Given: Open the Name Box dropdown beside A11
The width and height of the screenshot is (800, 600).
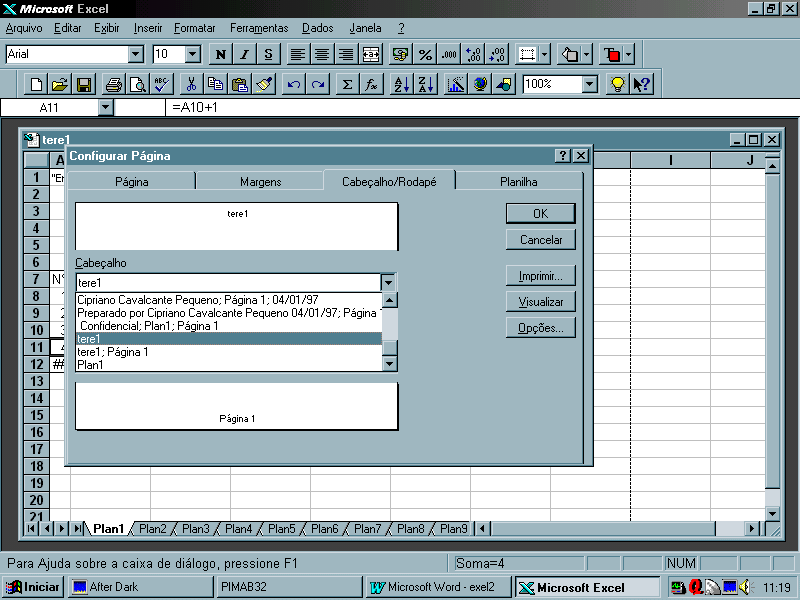Looking at the screenshot, I should tap(106, 108).
